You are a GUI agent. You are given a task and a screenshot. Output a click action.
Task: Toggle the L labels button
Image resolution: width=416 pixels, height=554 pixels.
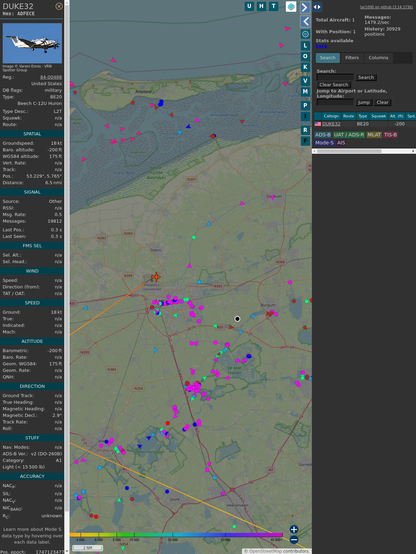pos(305,46)
